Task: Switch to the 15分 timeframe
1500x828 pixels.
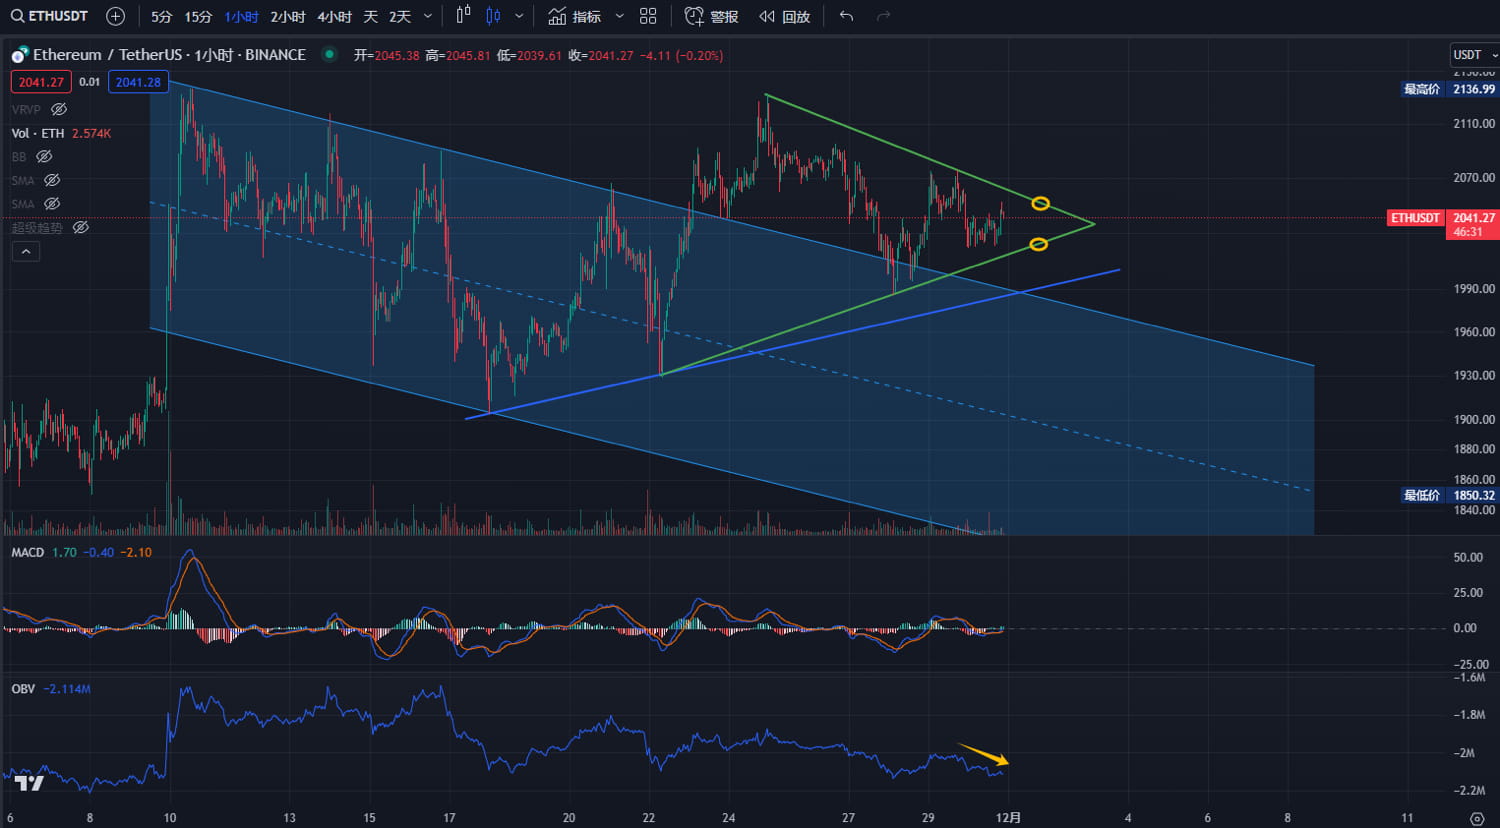Action: click(x=198, y=17)
